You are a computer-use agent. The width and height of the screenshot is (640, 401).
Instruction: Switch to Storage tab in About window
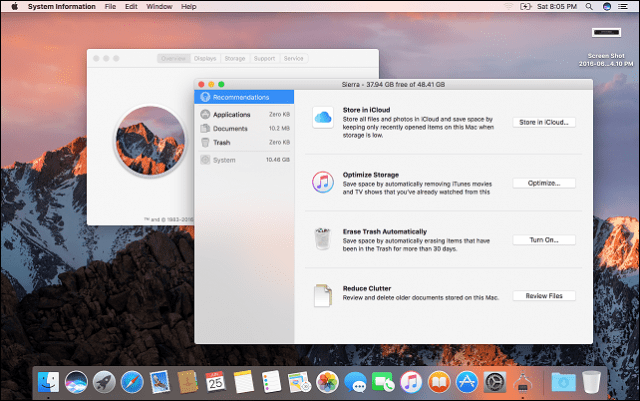[235, 58]
